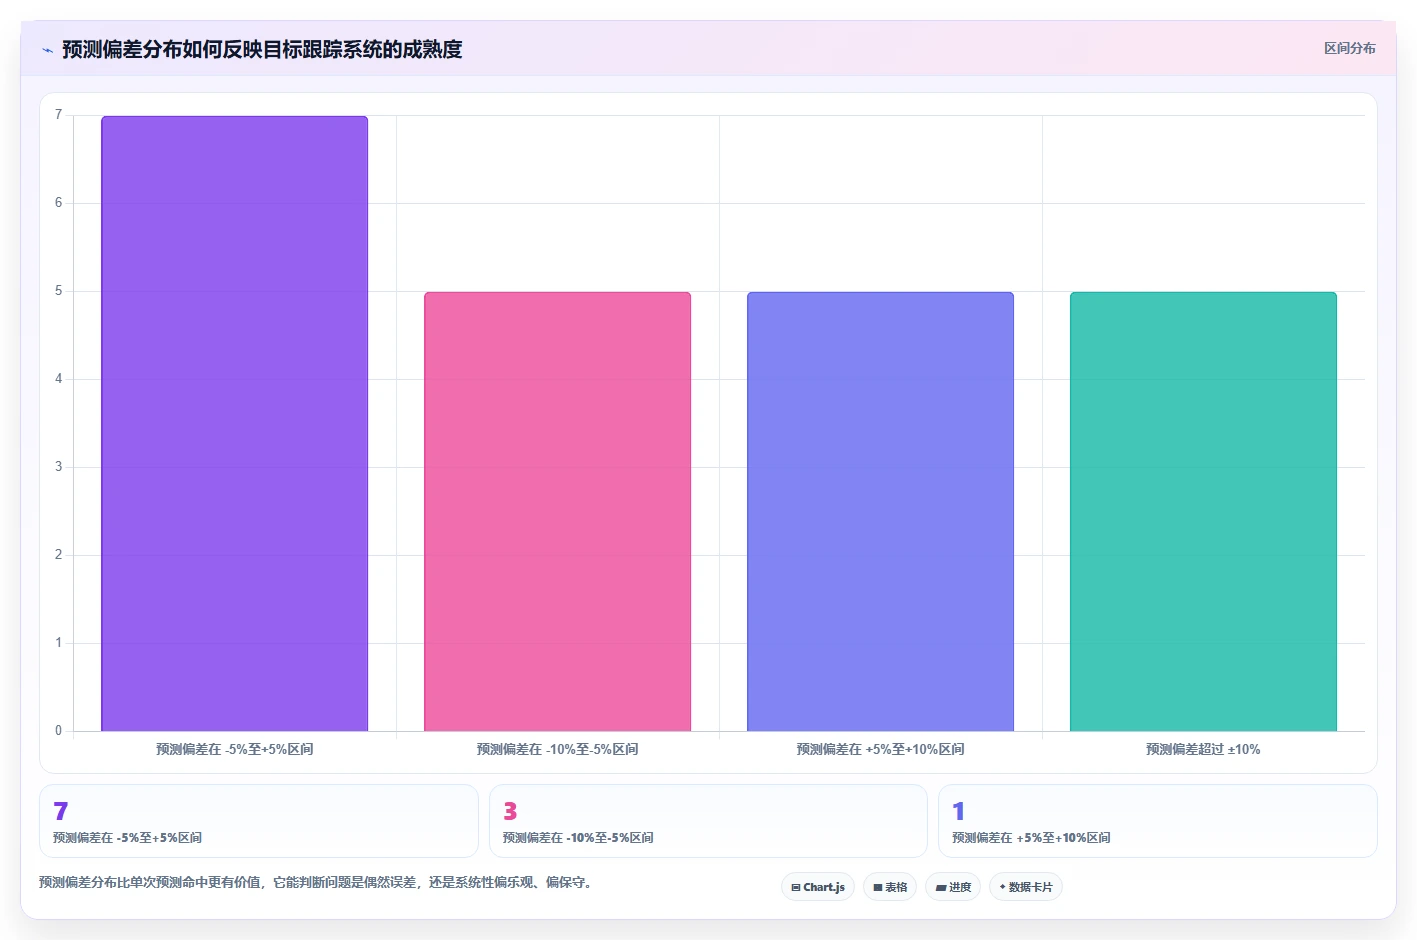1417x940 pixels.
Task: Click the blue bar for +5%至+10%区间
Action: pos(881,512)
